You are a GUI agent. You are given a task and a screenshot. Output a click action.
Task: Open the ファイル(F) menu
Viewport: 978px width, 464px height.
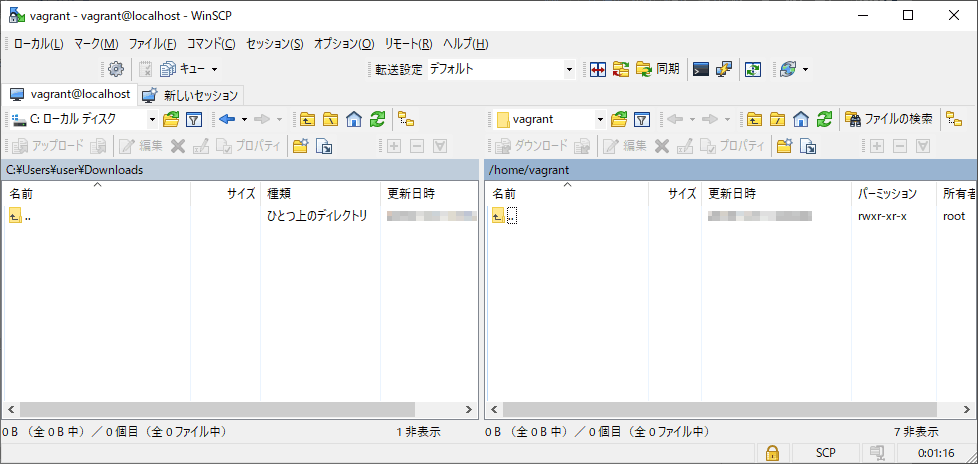click(152, 44)
